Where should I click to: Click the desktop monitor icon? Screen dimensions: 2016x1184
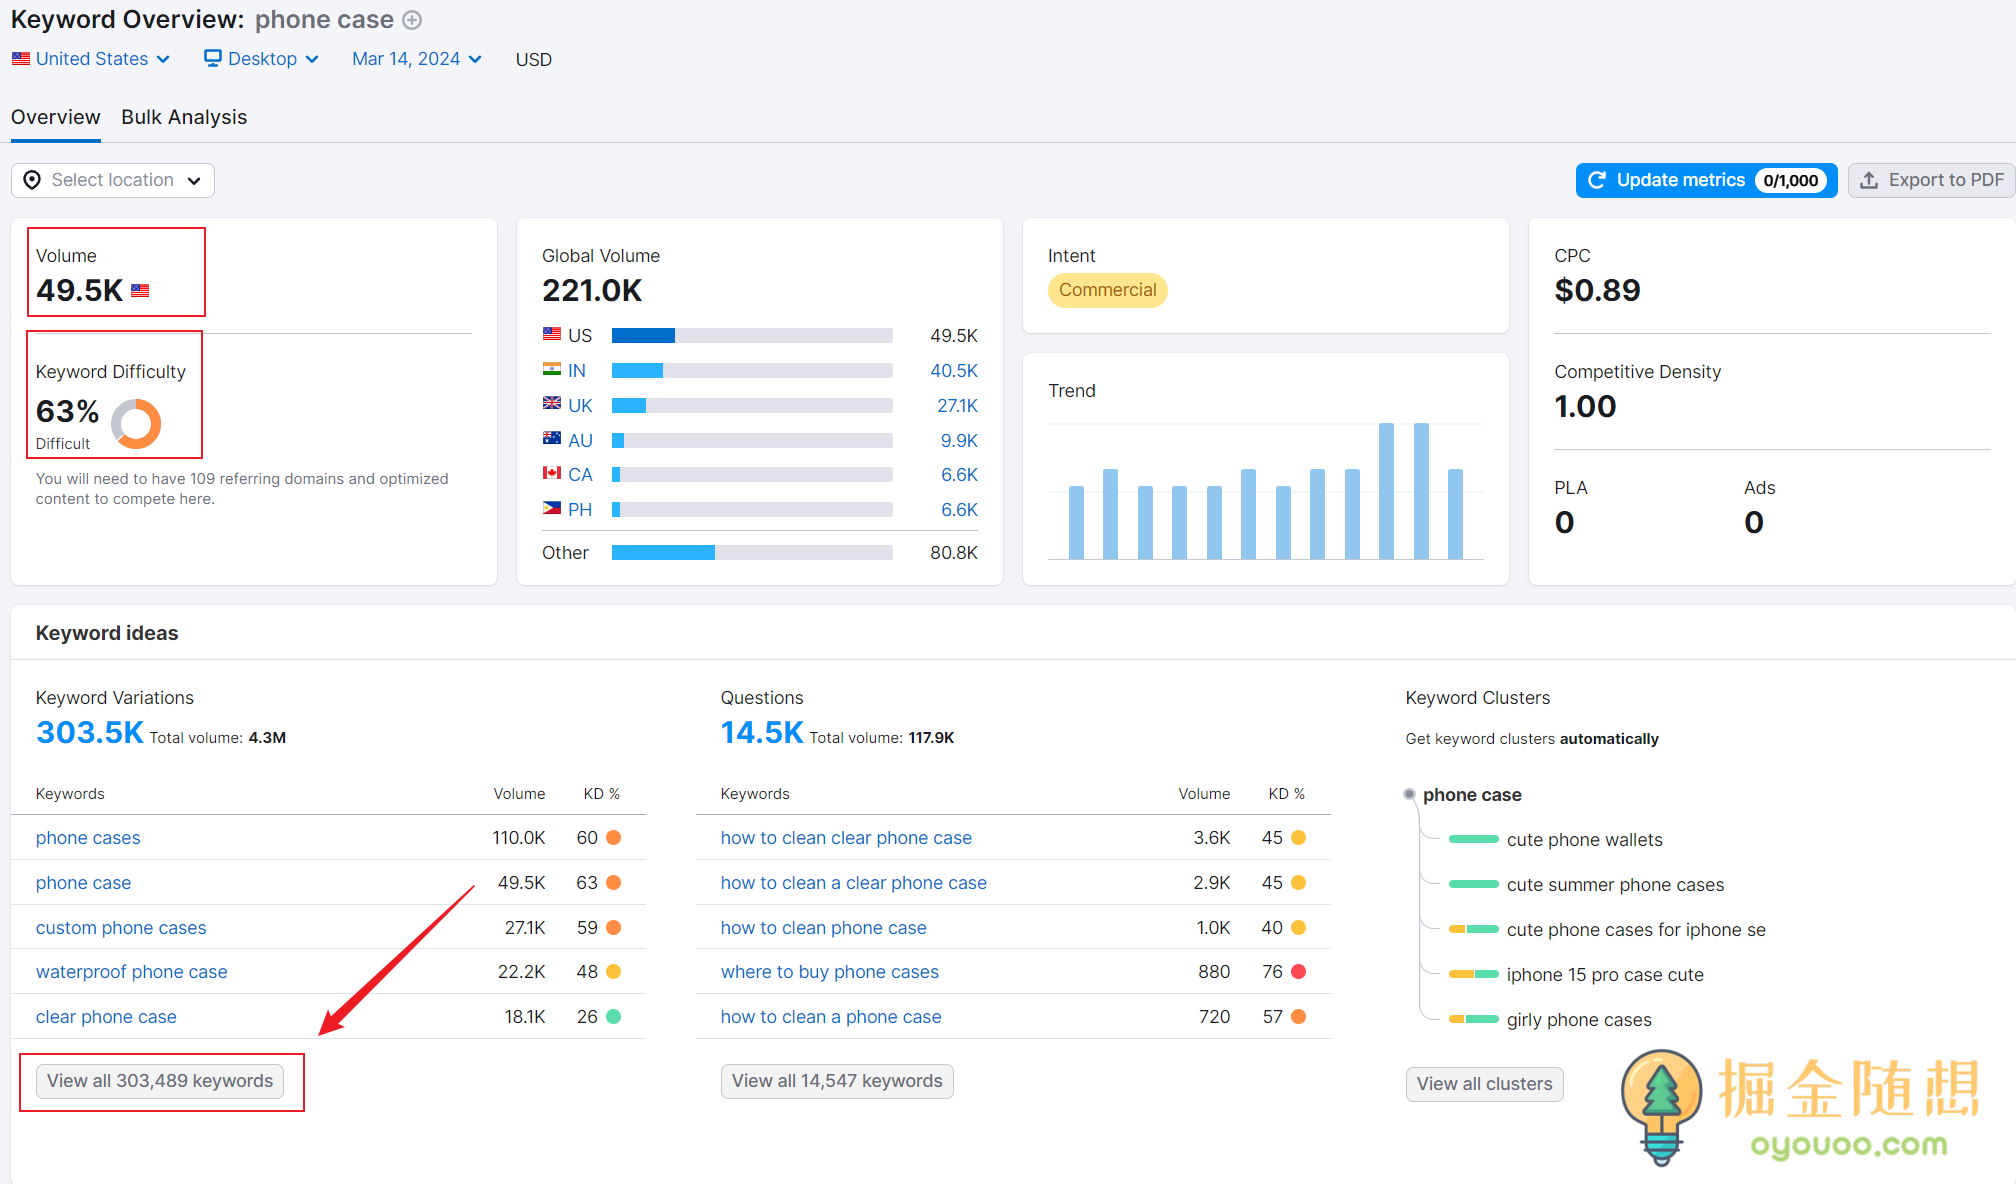[213, 58]
